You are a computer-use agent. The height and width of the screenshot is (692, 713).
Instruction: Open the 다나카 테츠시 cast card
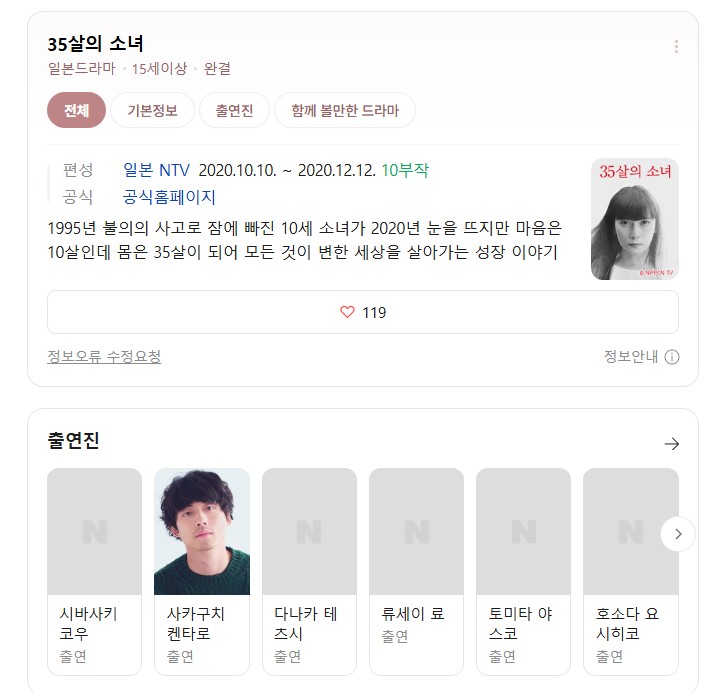pyautogui.click(x=309, y=572)
